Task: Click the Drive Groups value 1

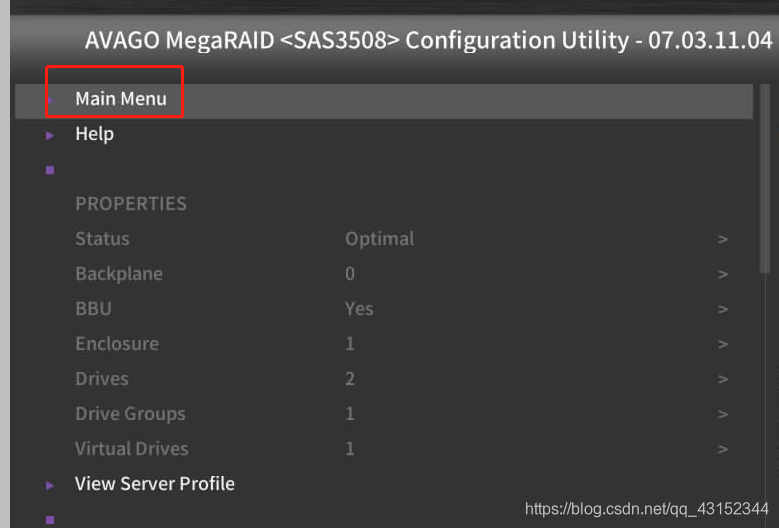Action: 350,414
